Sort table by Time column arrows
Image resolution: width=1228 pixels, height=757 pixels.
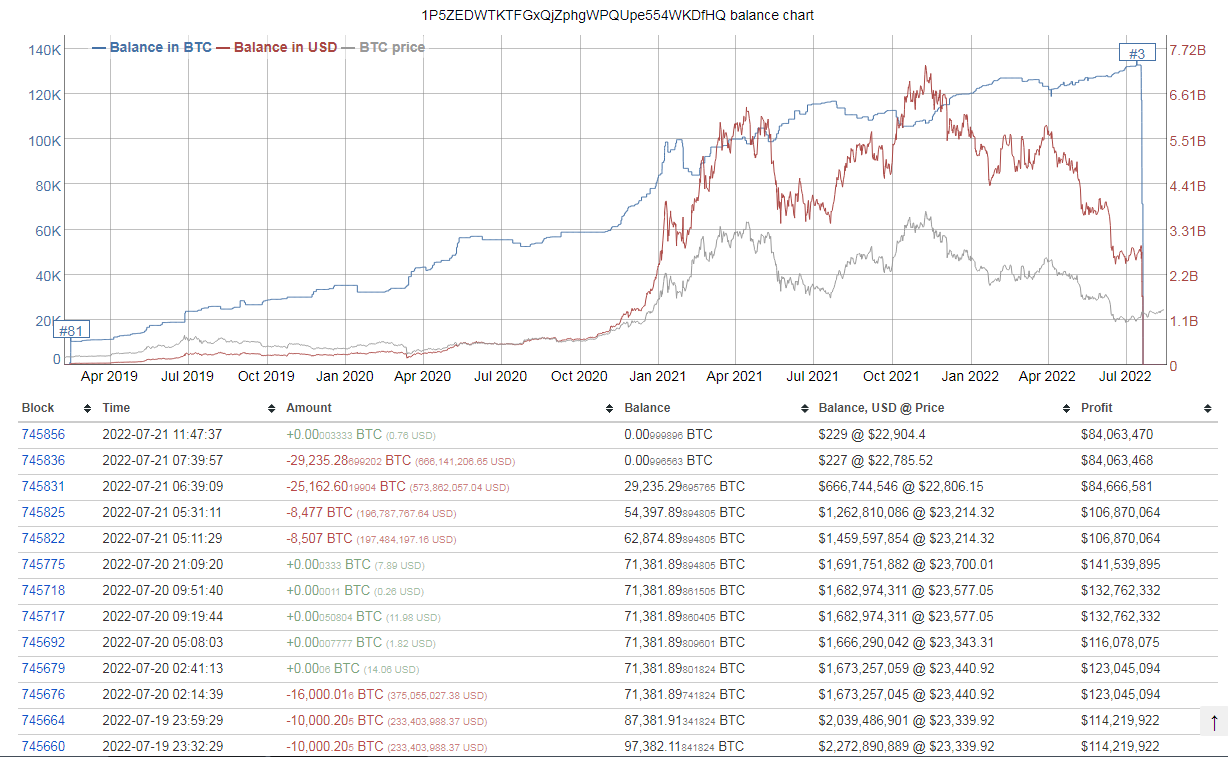click(x=271, y=409)
